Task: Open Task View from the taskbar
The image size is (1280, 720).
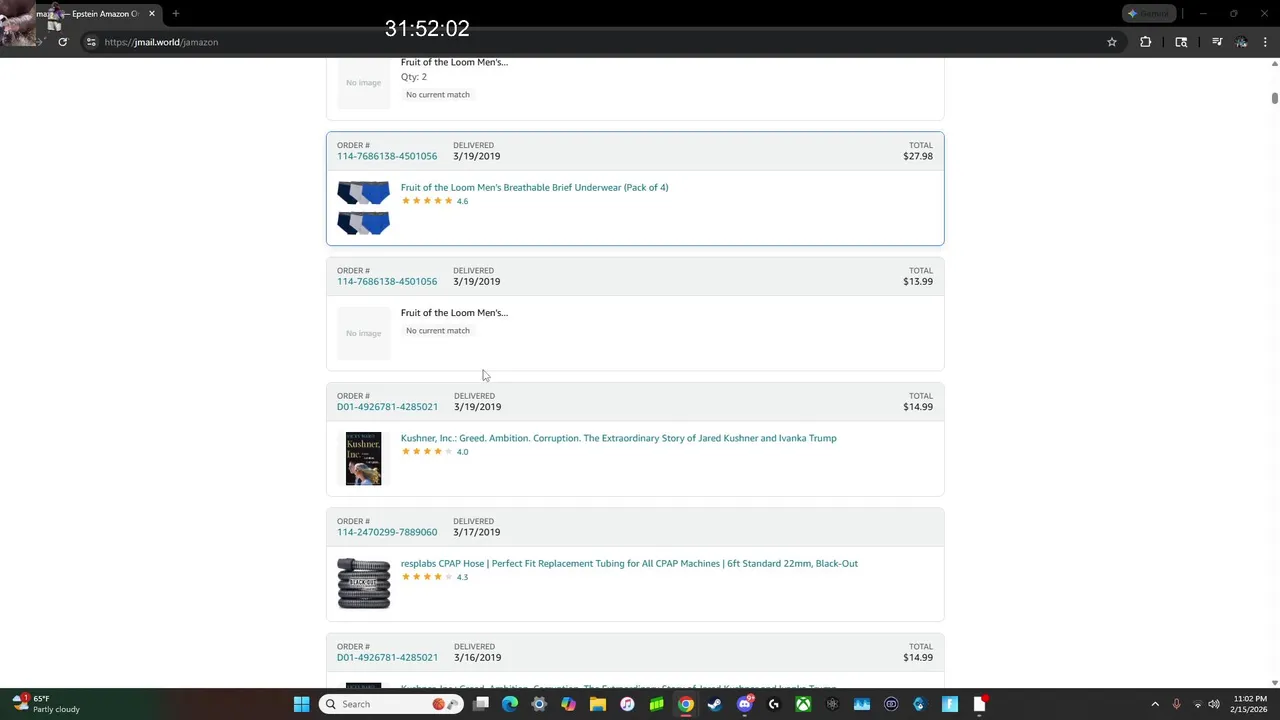Action: click(481, 704)
